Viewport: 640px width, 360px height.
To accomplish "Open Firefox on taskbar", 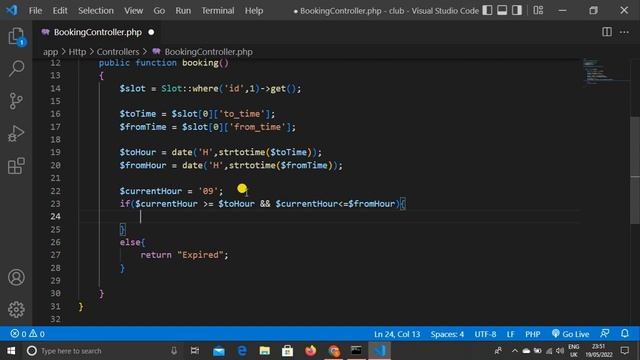I will coord(311,351).
